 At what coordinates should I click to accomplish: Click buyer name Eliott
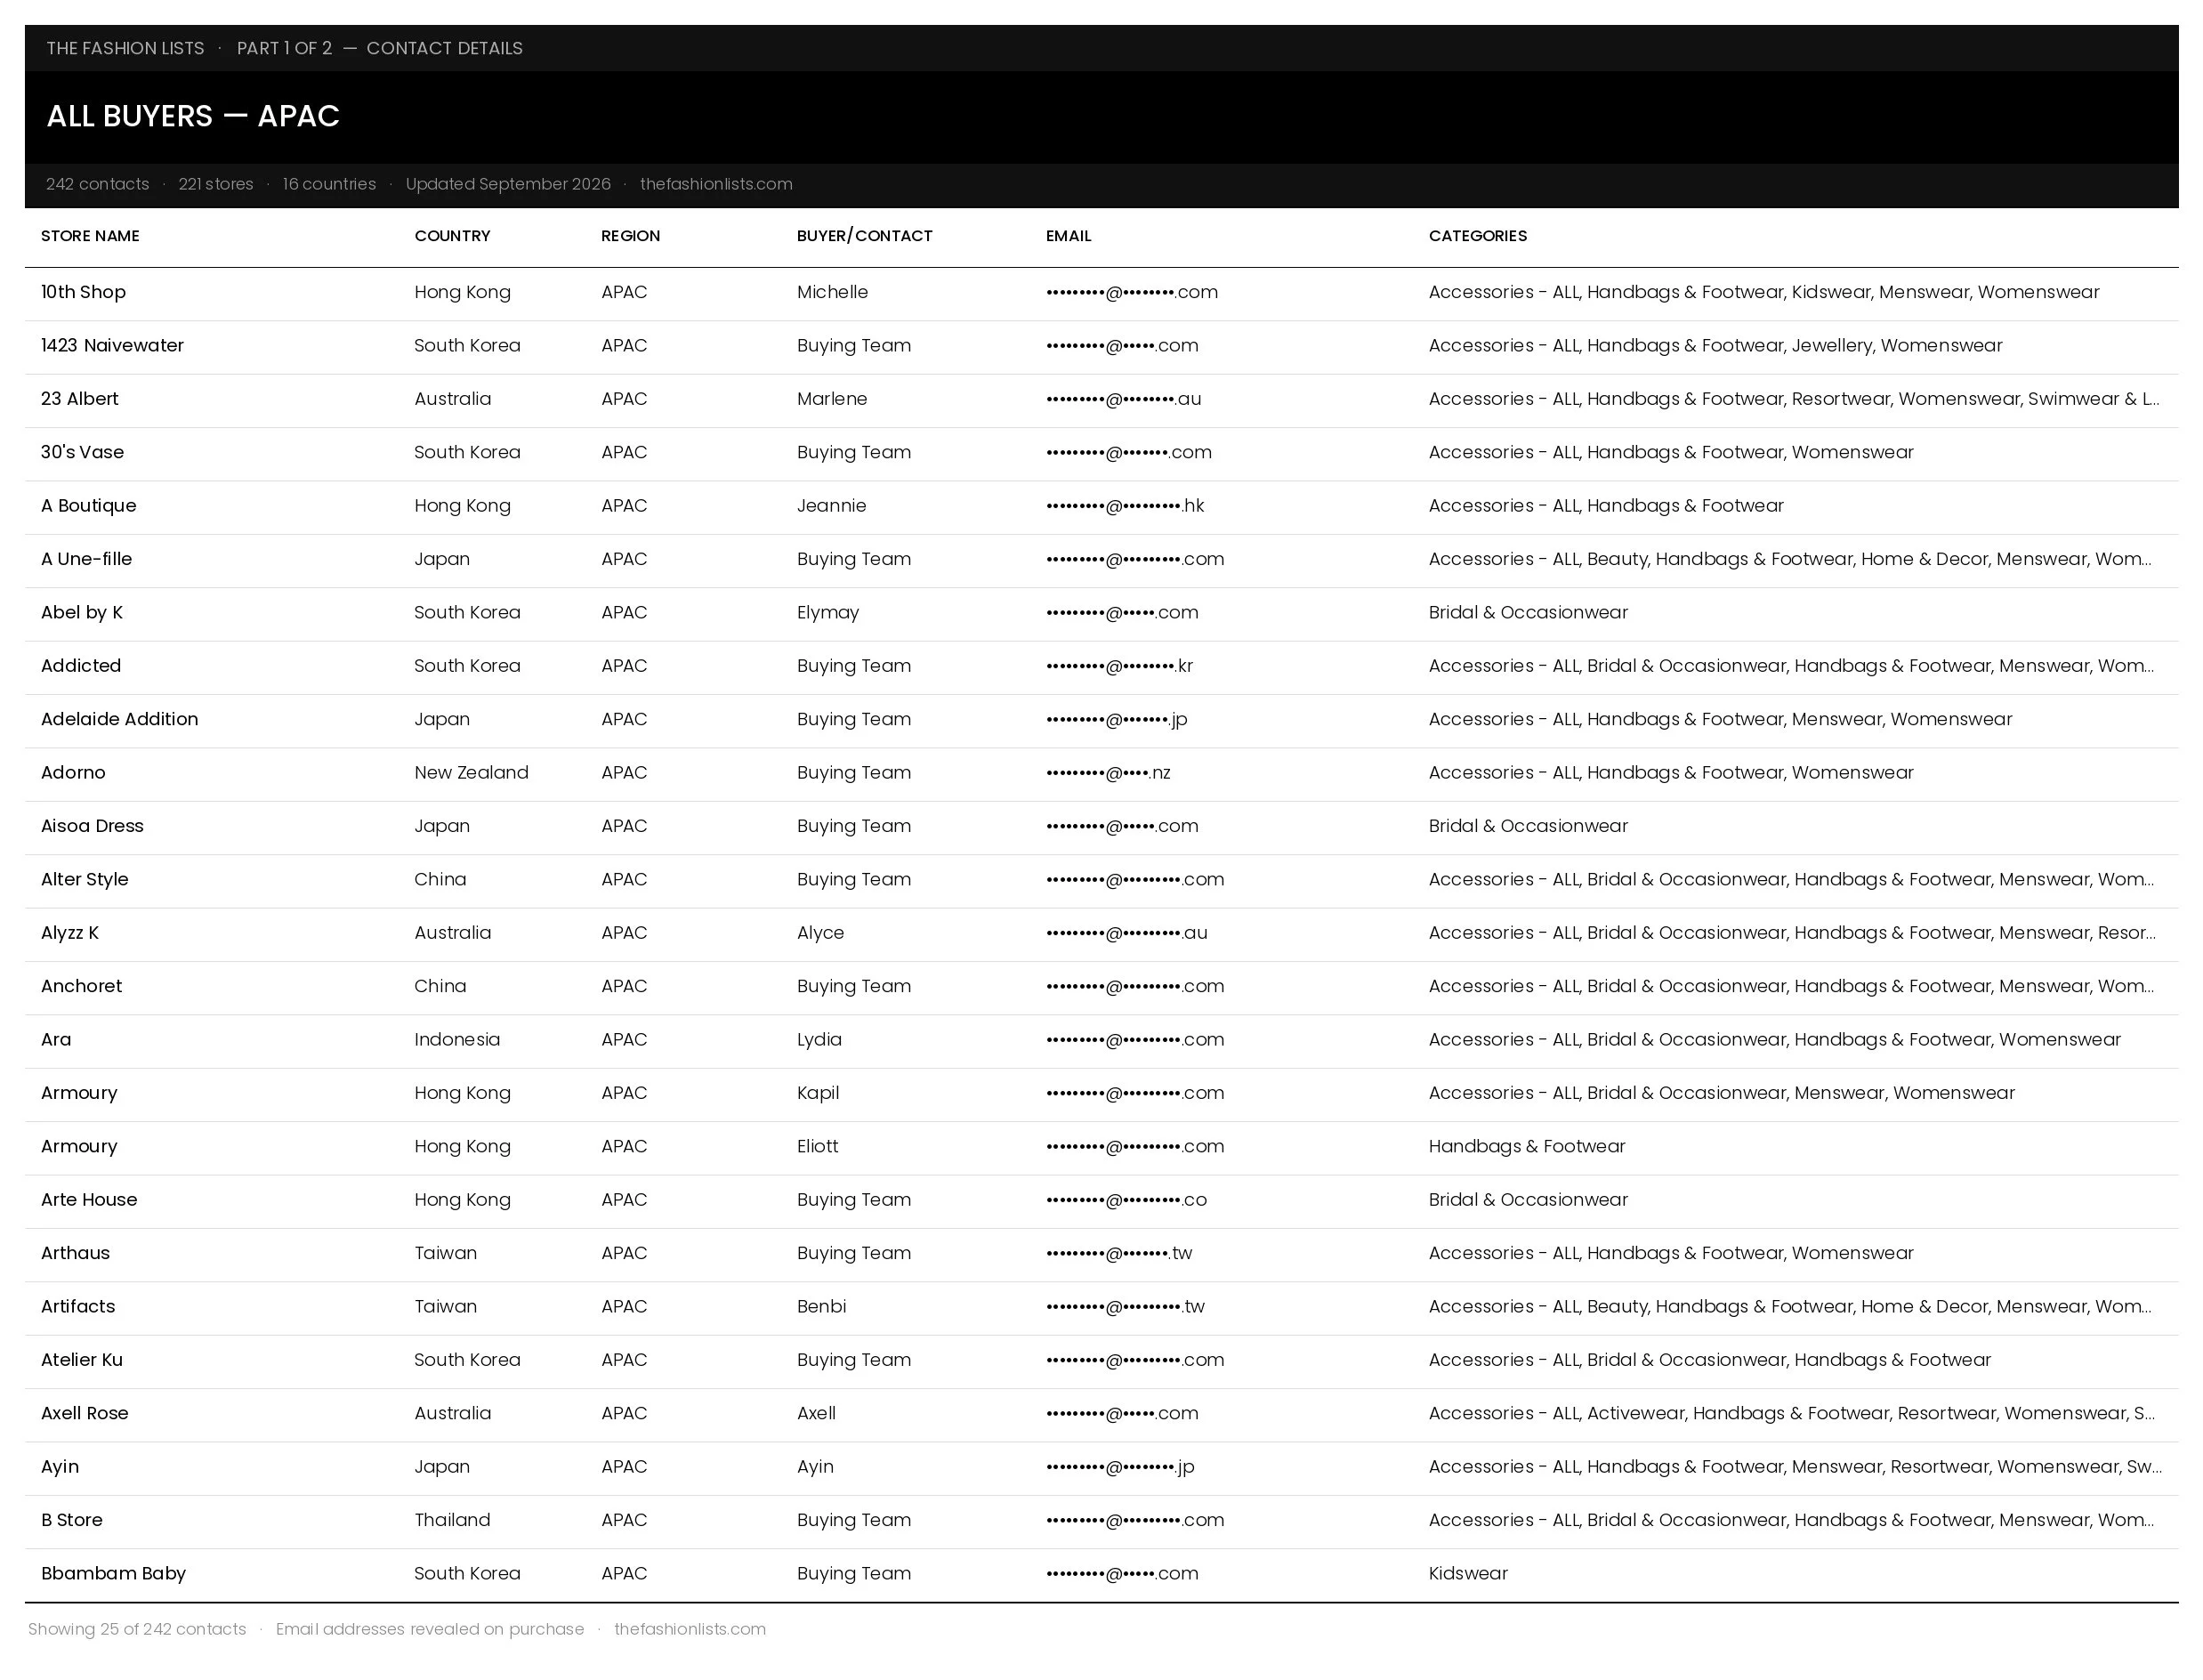pyautogui.click(x=817, y=1147)
